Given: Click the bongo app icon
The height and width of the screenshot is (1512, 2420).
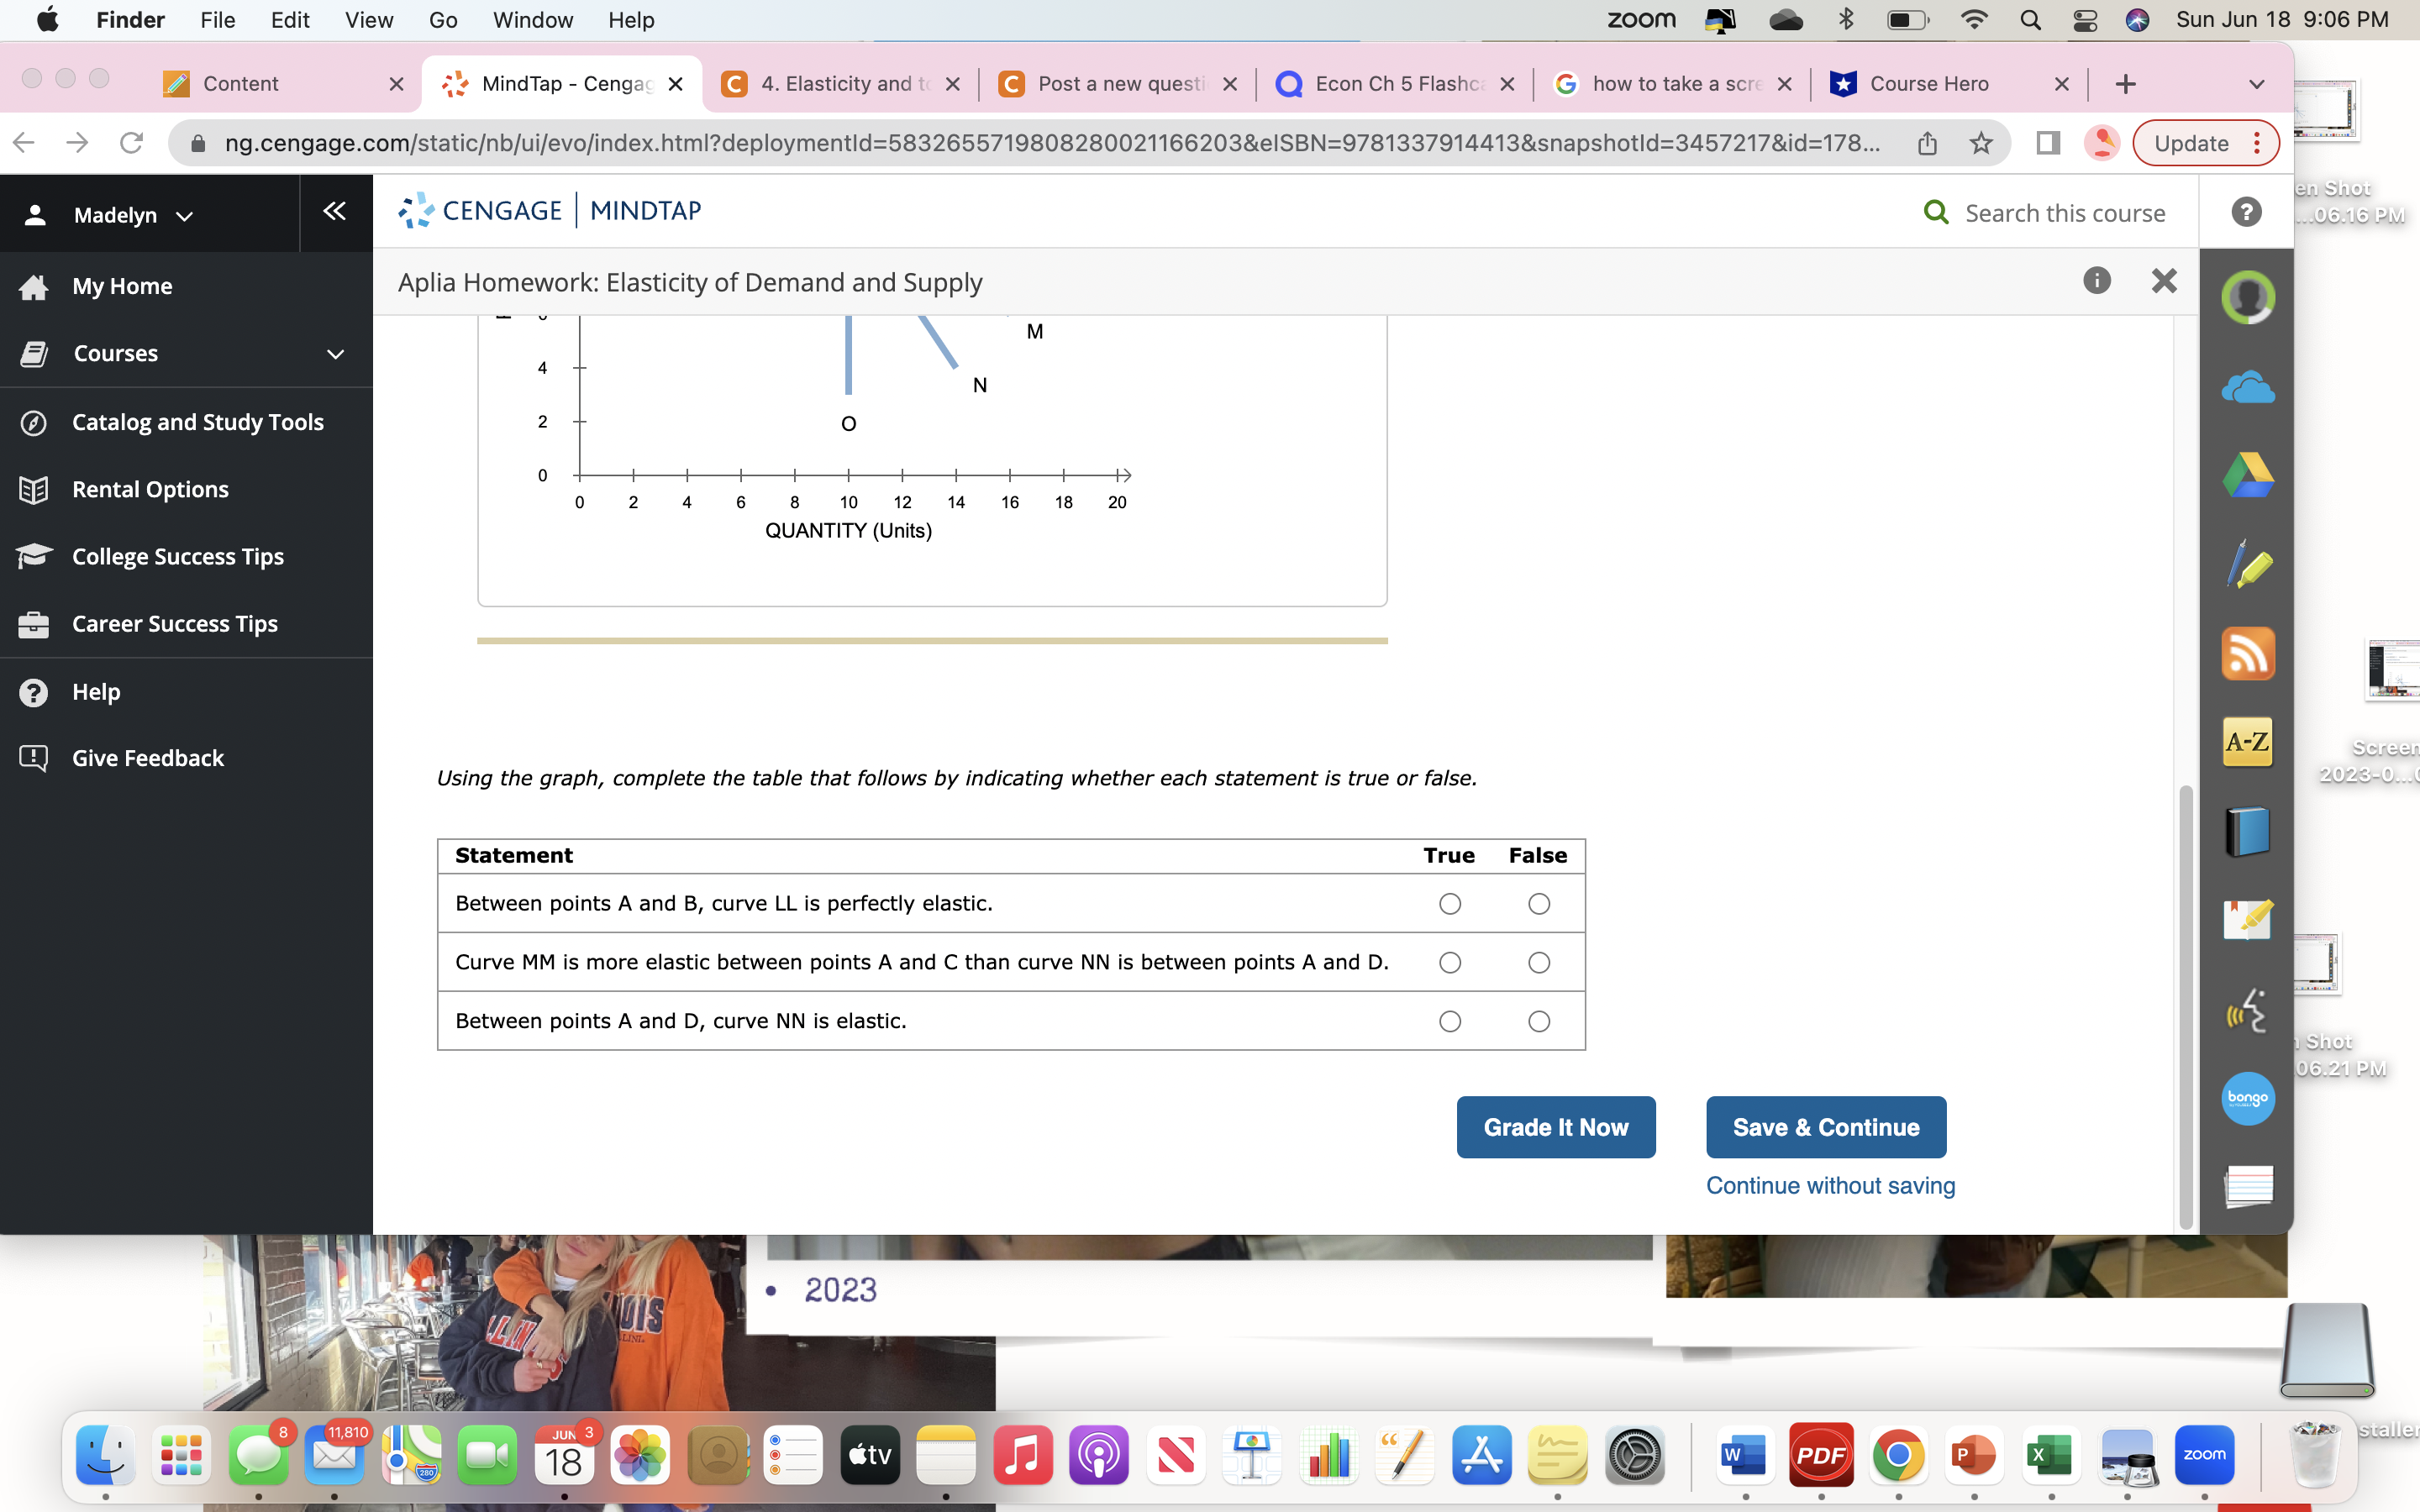Looking at the screenshot, I should (2247, 1098).
